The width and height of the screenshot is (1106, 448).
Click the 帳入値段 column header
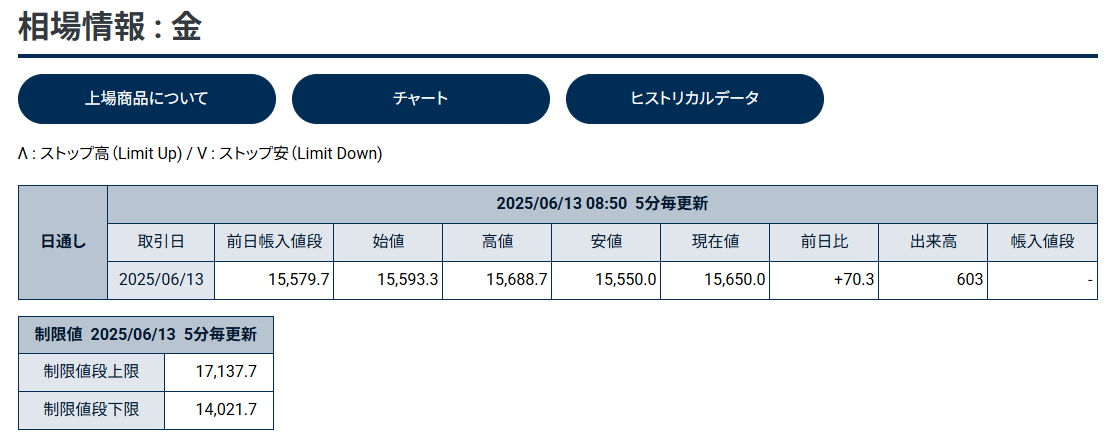coord(1042,241)
